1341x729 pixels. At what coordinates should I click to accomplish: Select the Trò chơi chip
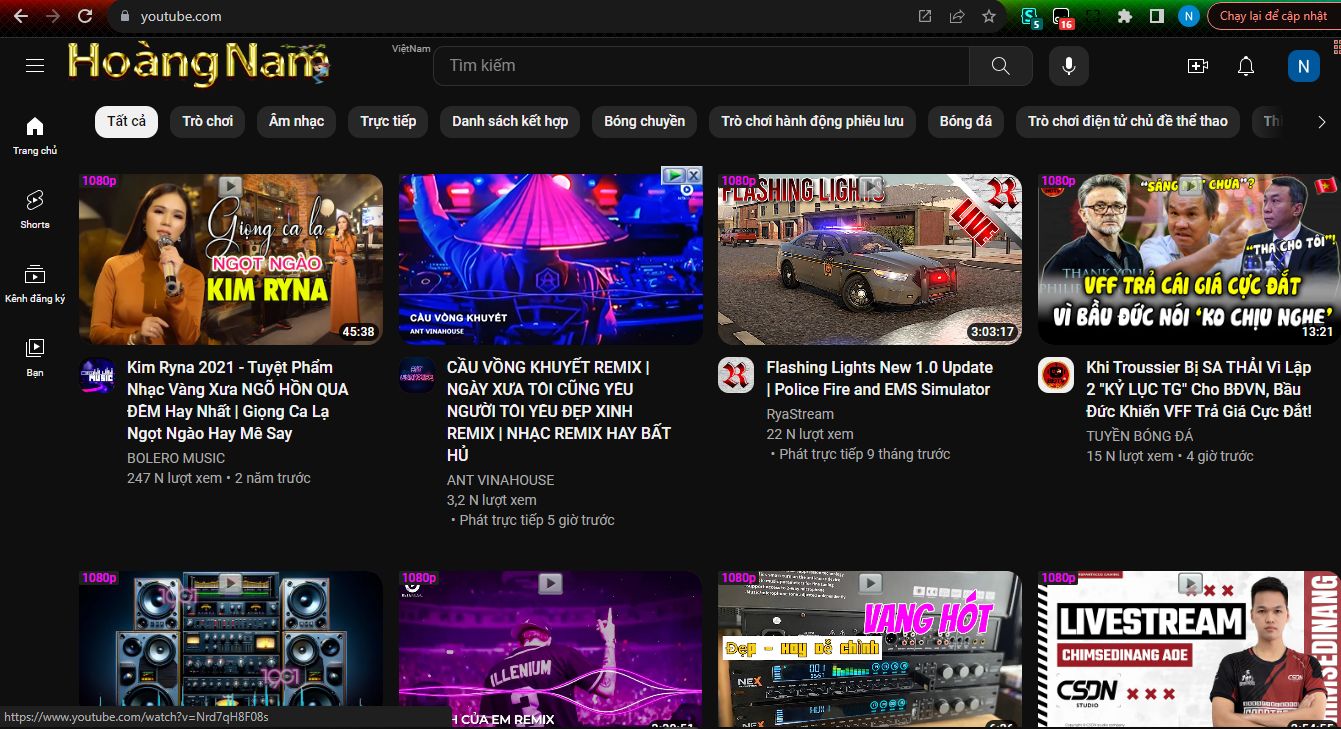(207, 121)
